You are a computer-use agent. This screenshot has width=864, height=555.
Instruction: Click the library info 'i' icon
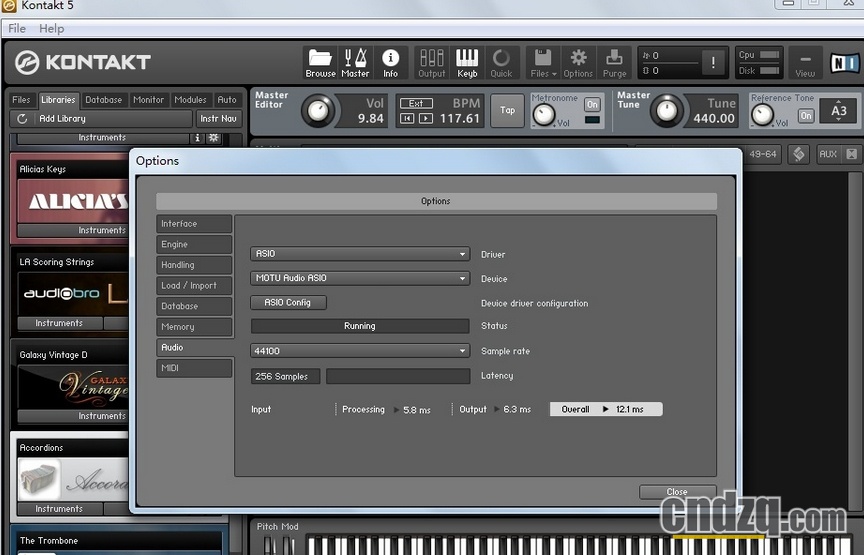pyautogui.click(x=197, y=138)
